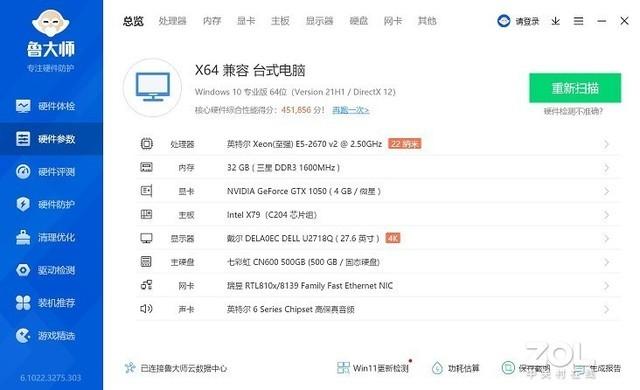Open 硬件体检 in the sidebar

pyautogui.click(x=46, y=106)
